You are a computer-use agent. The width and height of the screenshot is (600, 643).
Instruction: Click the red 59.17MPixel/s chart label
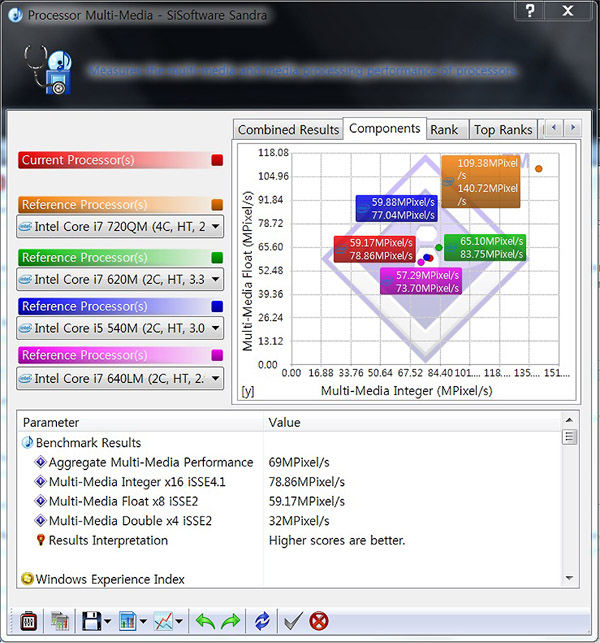pyautogui.click(x=374, y=249)
